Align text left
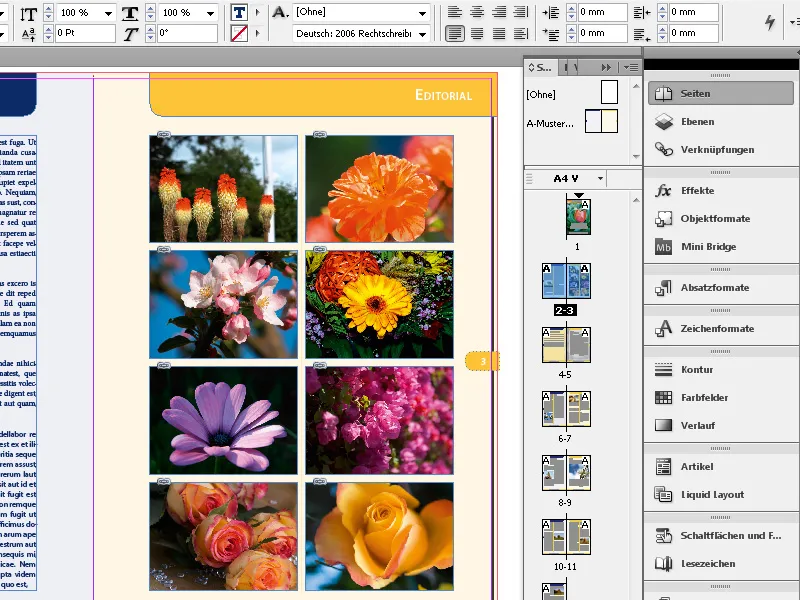Viewport: 800px width, 600px height. (454, 12)
